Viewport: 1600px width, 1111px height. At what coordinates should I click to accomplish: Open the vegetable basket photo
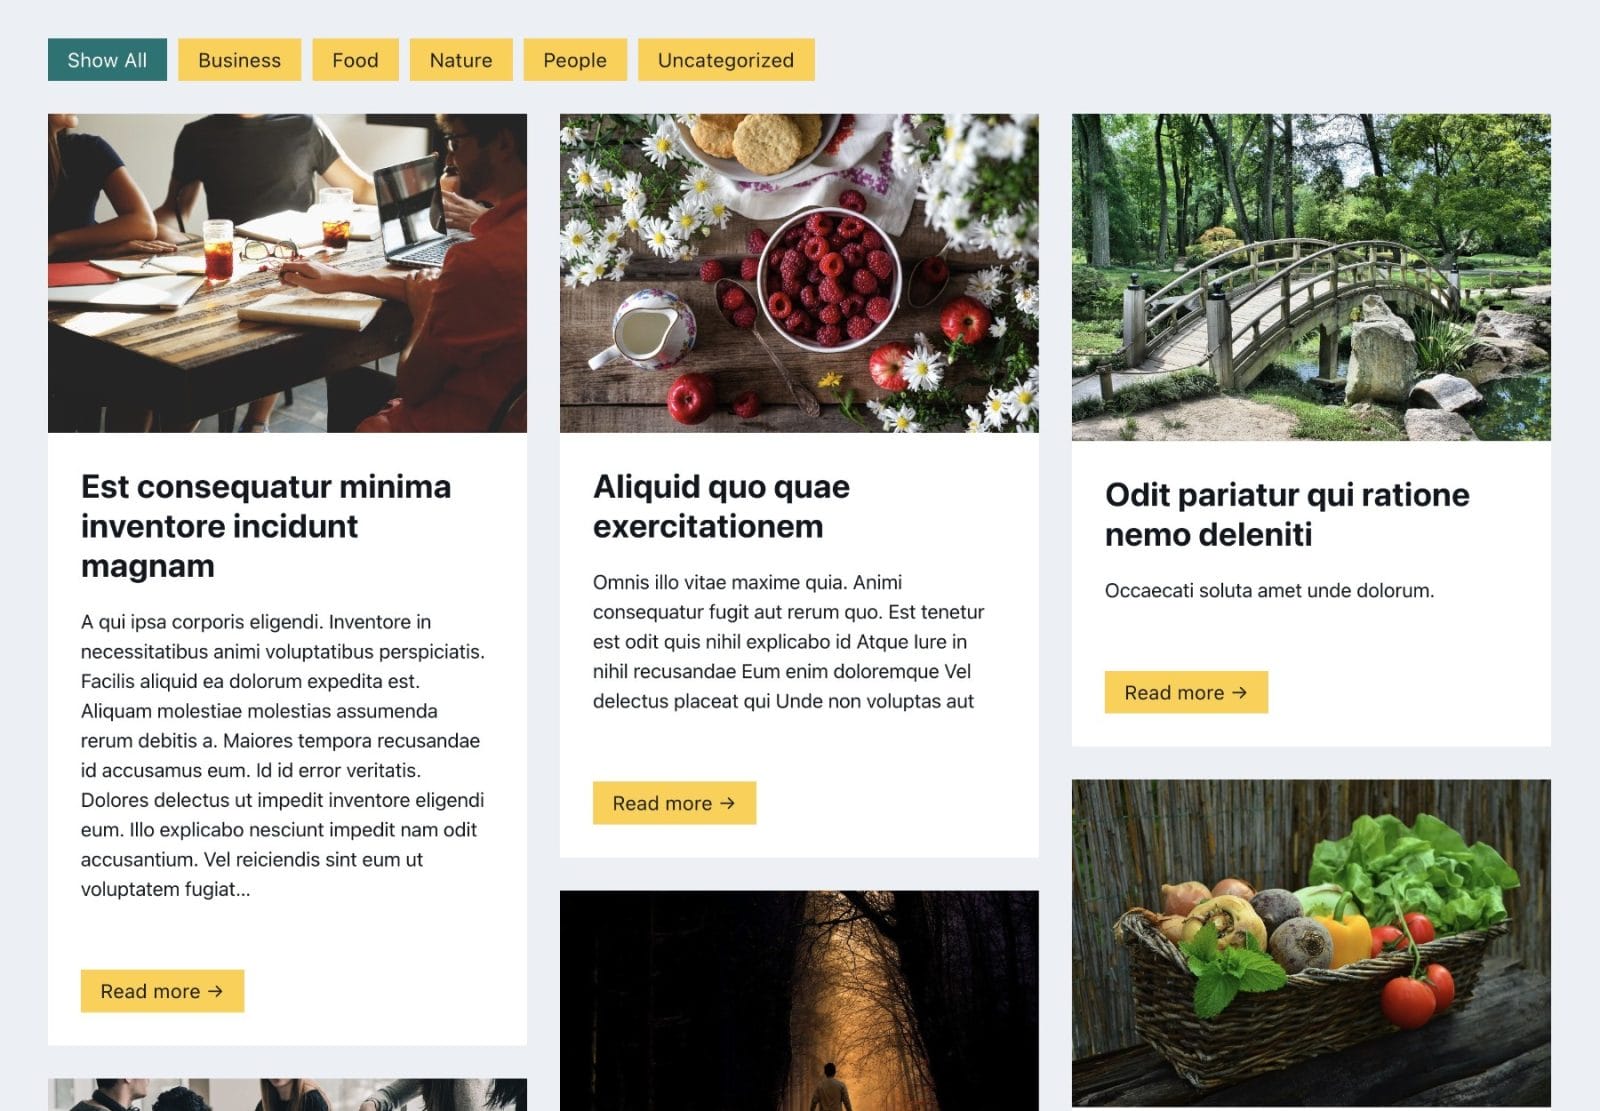(1311, 943)
